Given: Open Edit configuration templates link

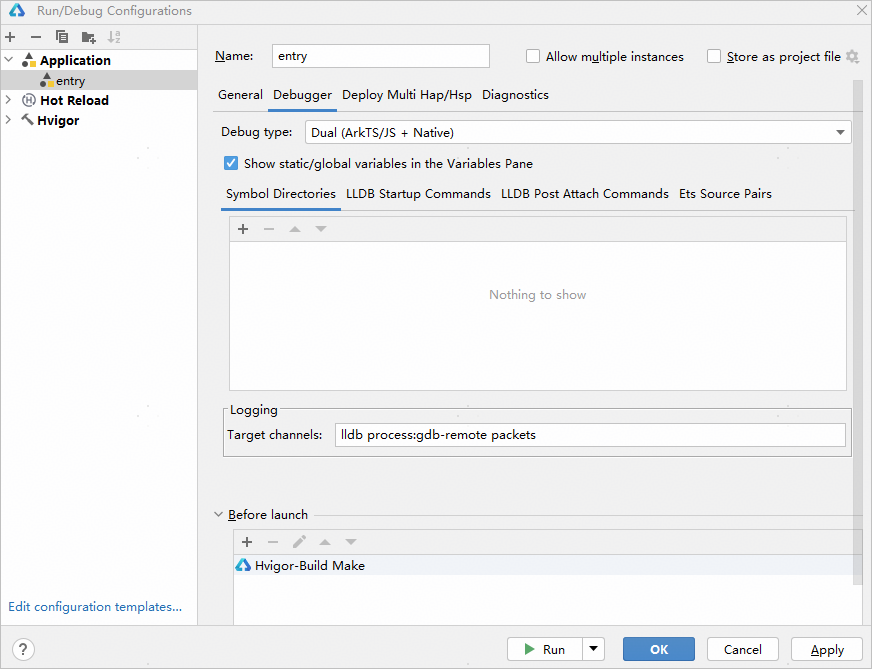Looking at the screenshot, I should click(95, 606).
